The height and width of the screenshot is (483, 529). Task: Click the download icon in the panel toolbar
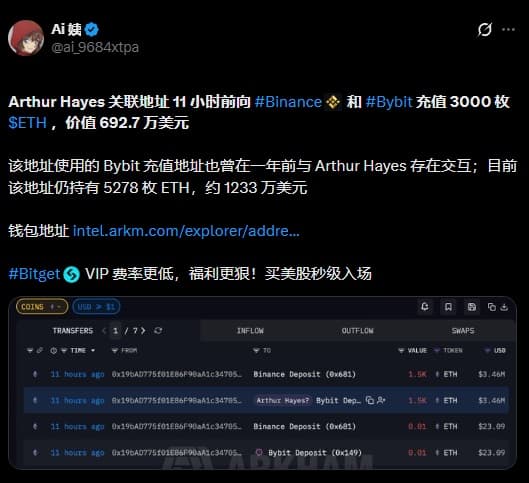point(504,307)
